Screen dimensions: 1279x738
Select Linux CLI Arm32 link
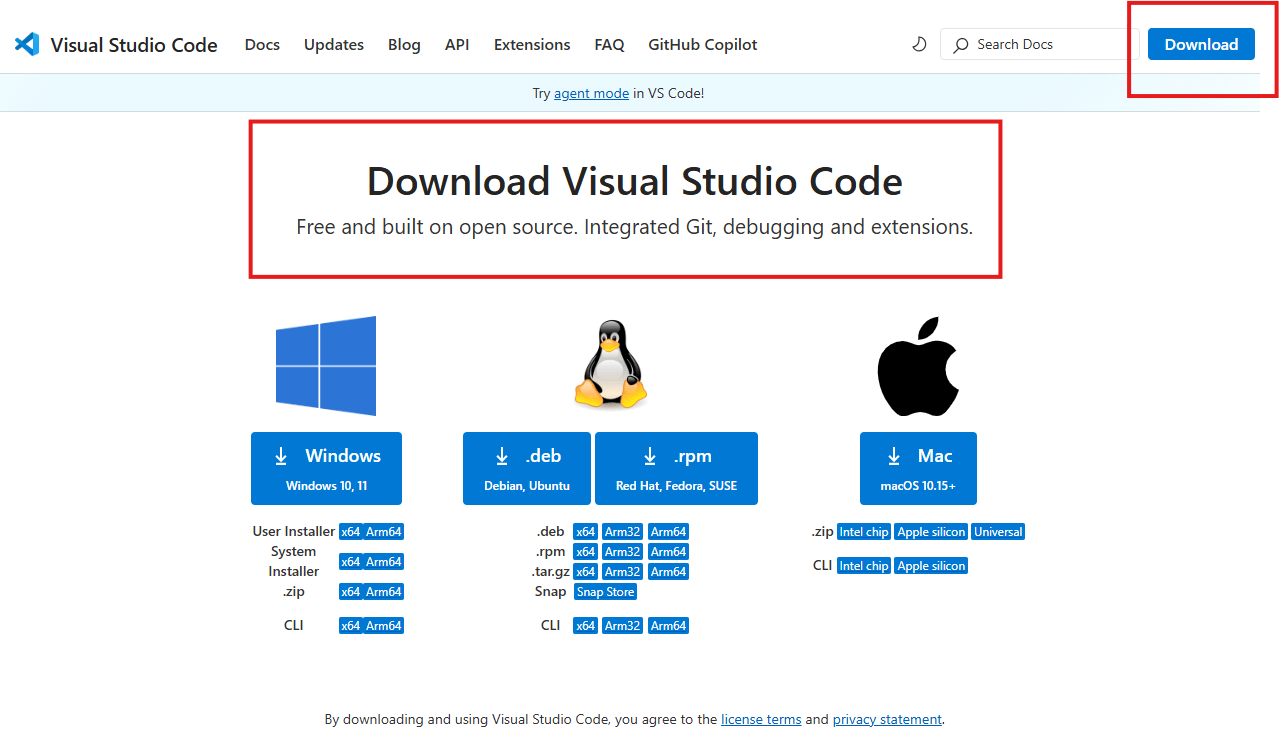pyautogui.click(x=622, y=626)
